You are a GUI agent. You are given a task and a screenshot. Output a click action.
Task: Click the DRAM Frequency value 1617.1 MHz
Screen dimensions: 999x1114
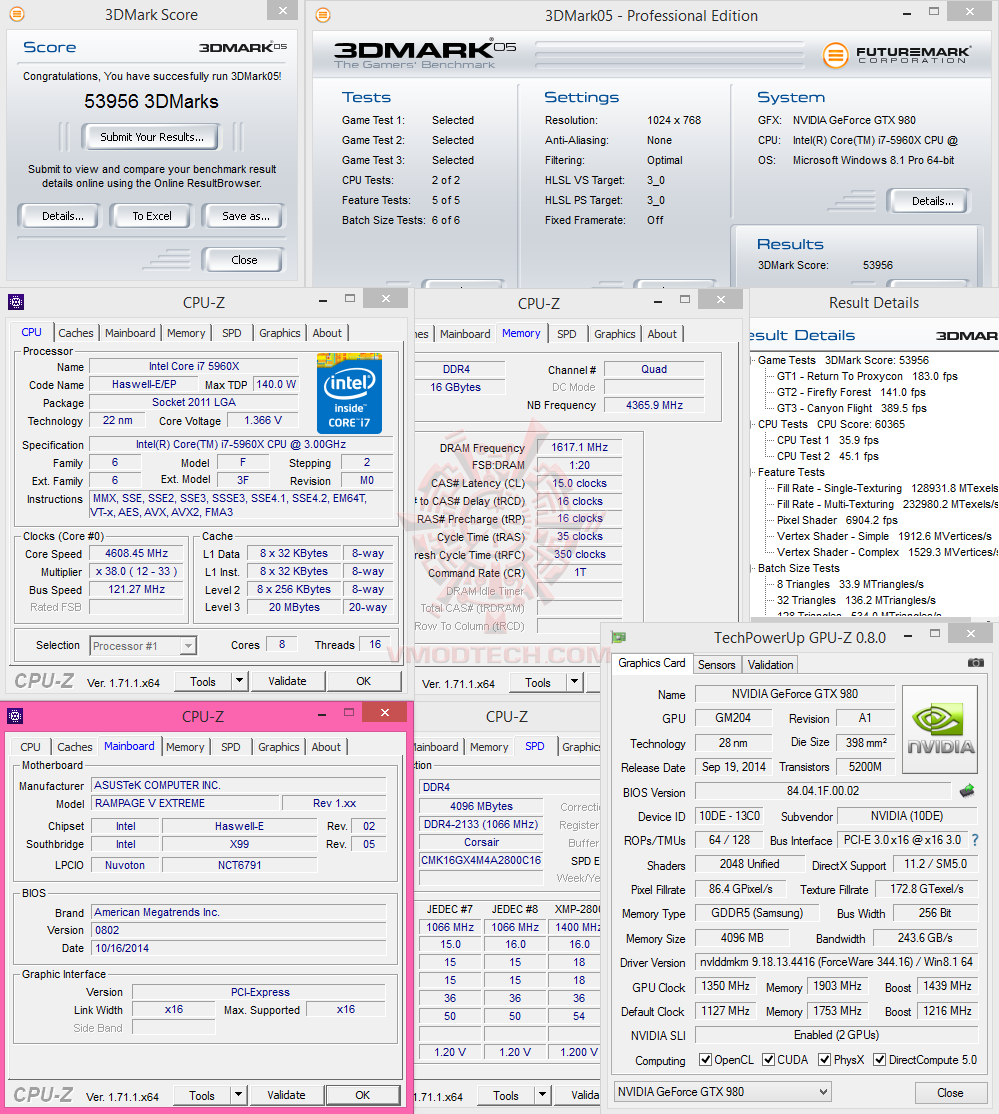click(579, 448)
